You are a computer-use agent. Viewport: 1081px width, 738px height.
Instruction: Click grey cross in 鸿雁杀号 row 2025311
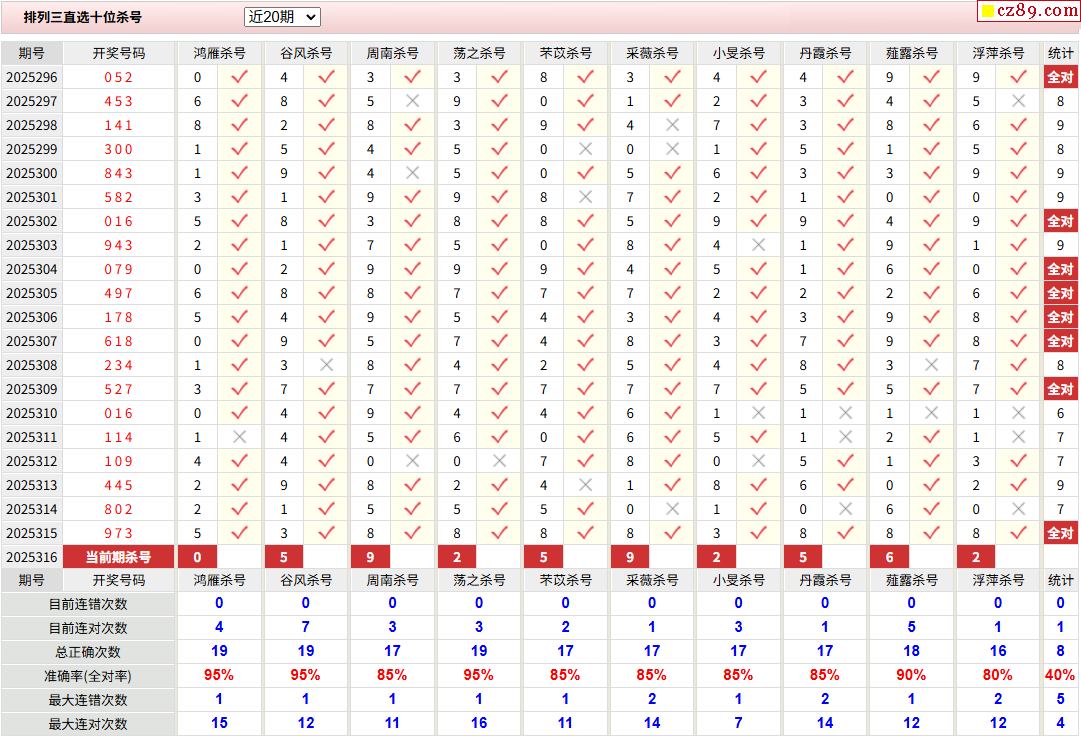tap(239, 437)
